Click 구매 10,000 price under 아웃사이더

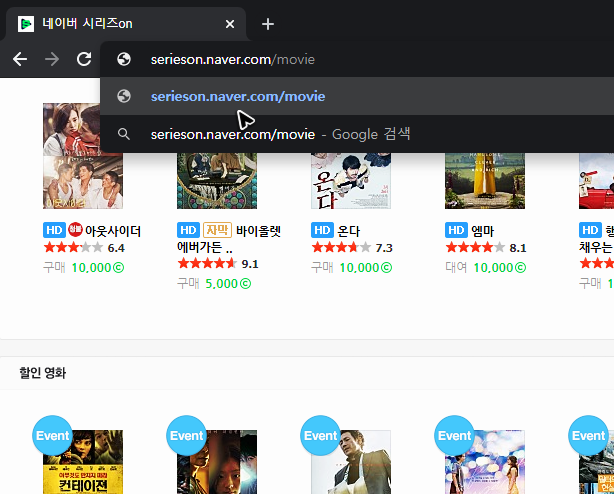[84, 268]
